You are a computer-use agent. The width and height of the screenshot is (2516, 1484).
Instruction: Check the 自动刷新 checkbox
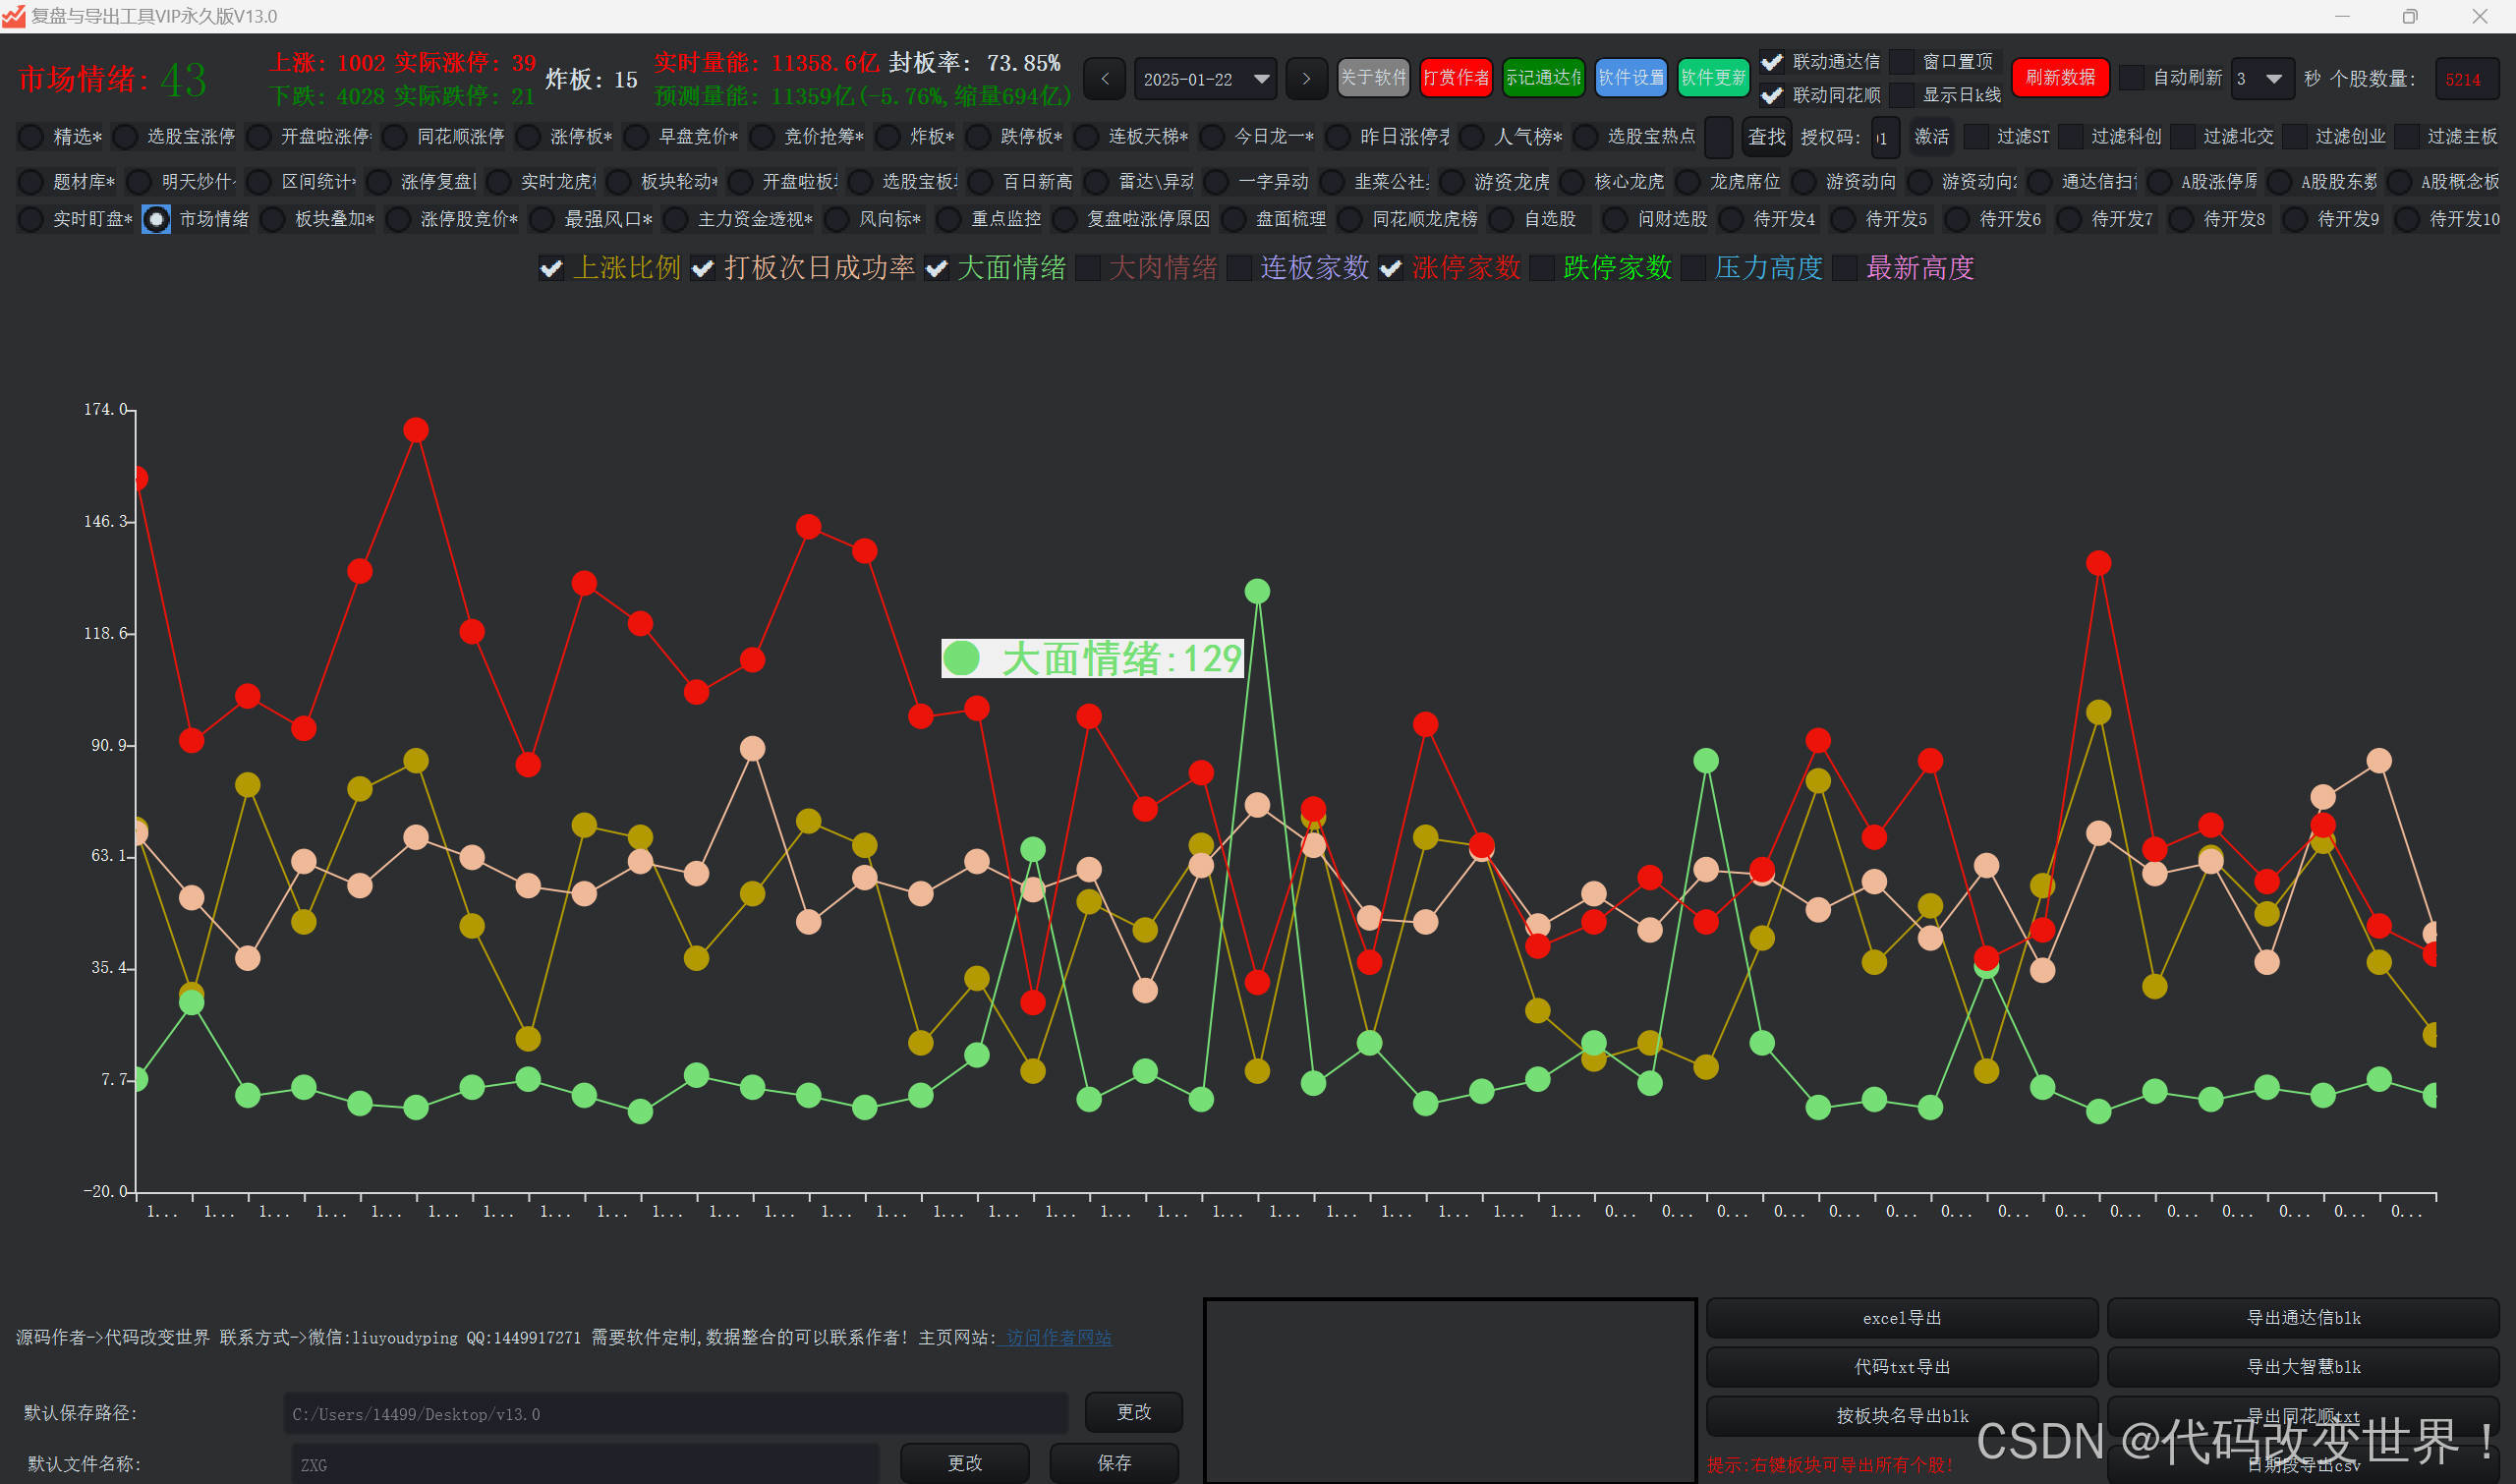(x=2131, y=78)
